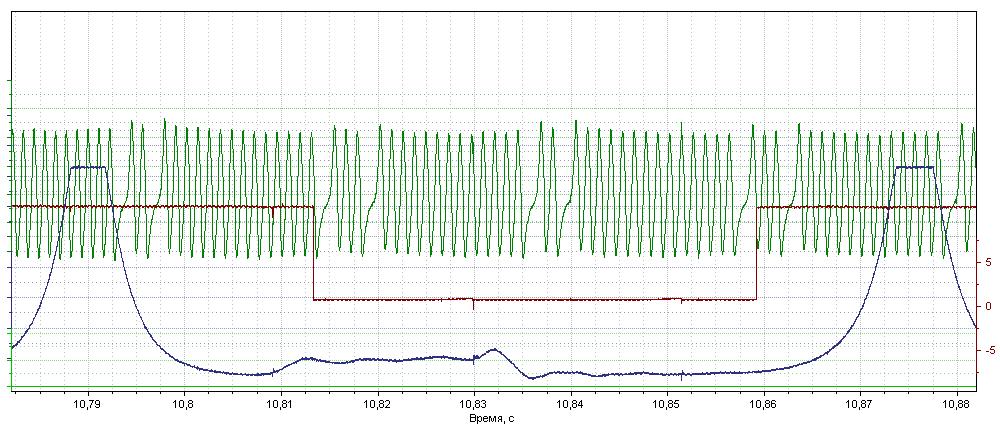Click the axis title "Время, с"
1000x426 pixels.
pos(490,418)
